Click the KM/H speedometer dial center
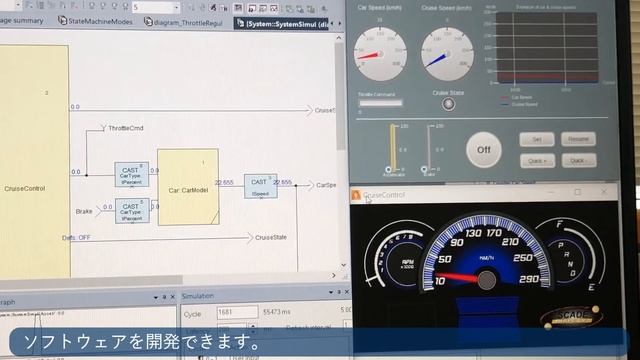This screenshot has height=360, width=640. [486, 280]
